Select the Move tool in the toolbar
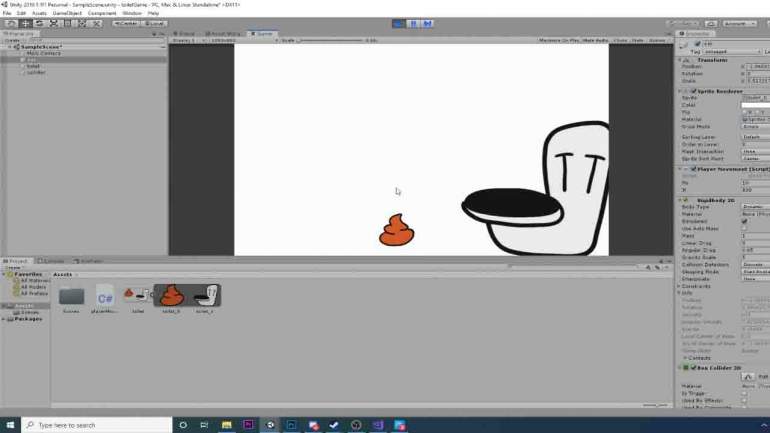Viewport: 770px width, 433px height. coord(25,23)
